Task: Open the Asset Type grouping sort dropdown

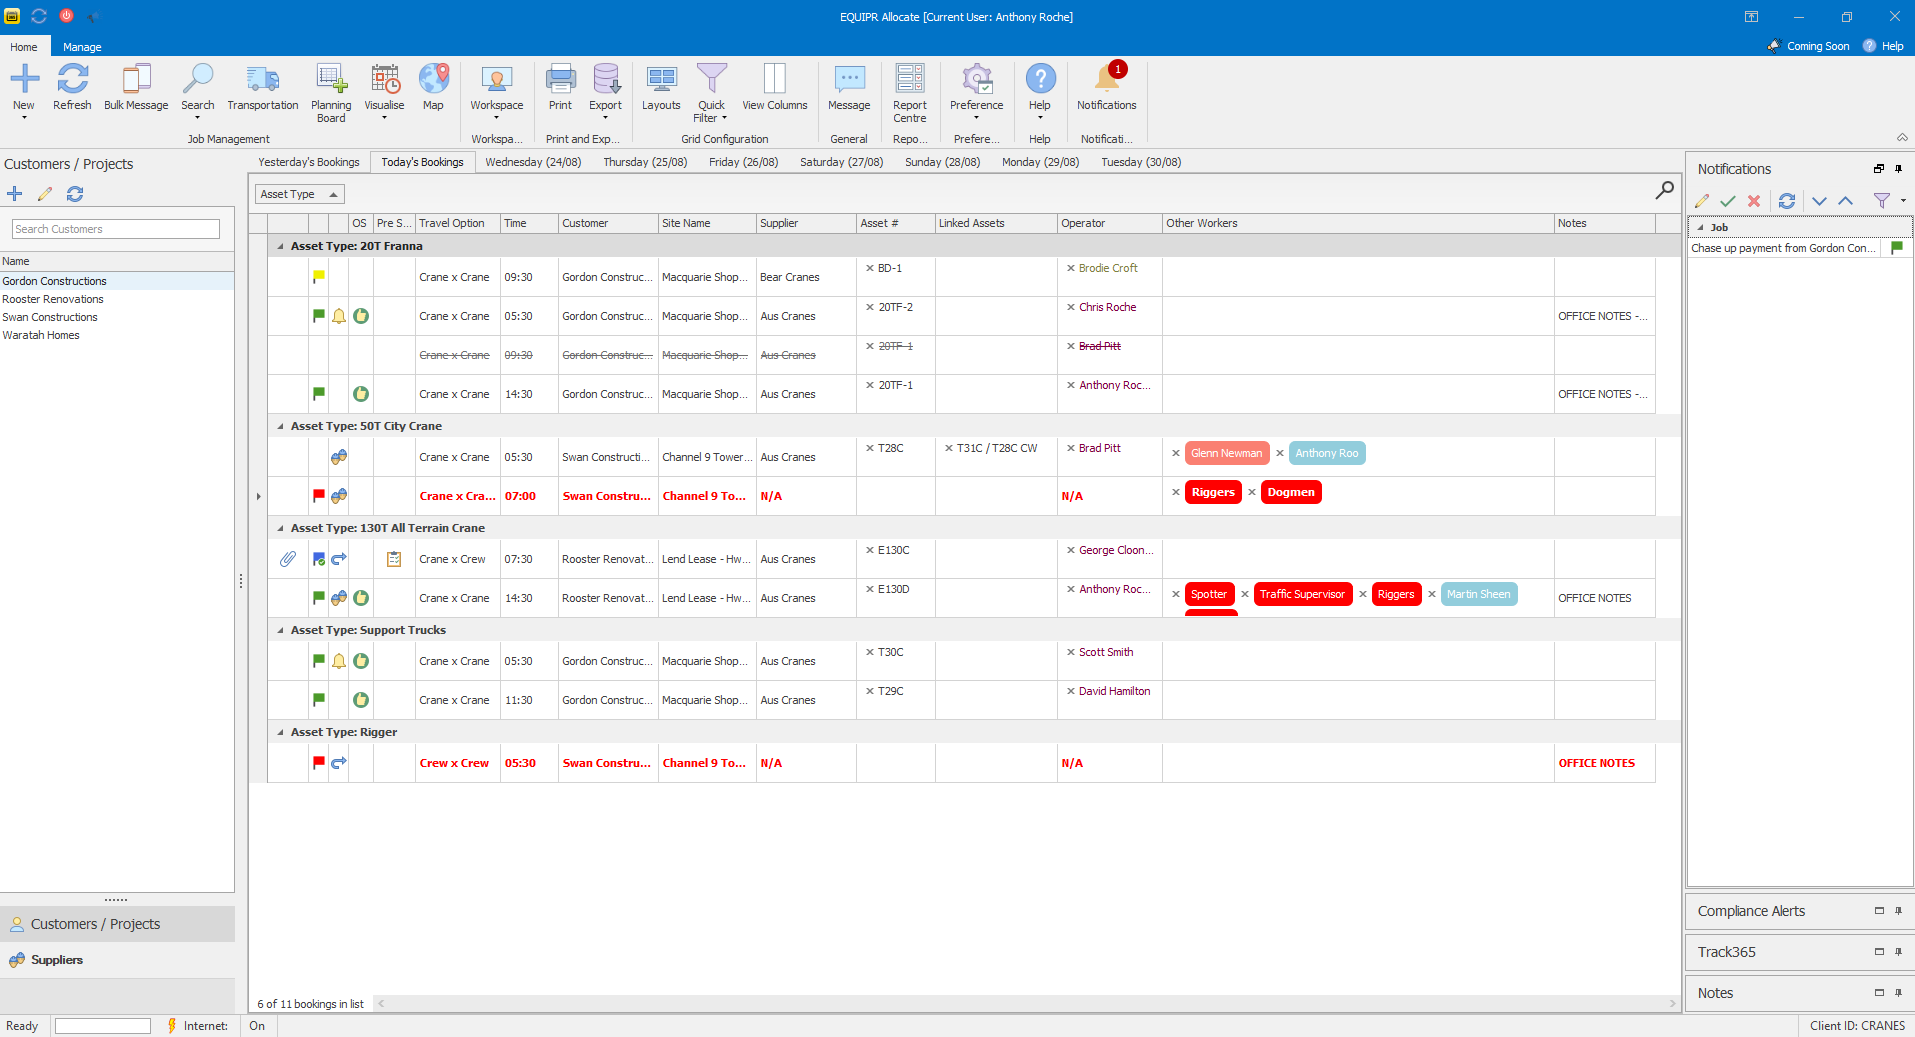Action: click(331, 193)
